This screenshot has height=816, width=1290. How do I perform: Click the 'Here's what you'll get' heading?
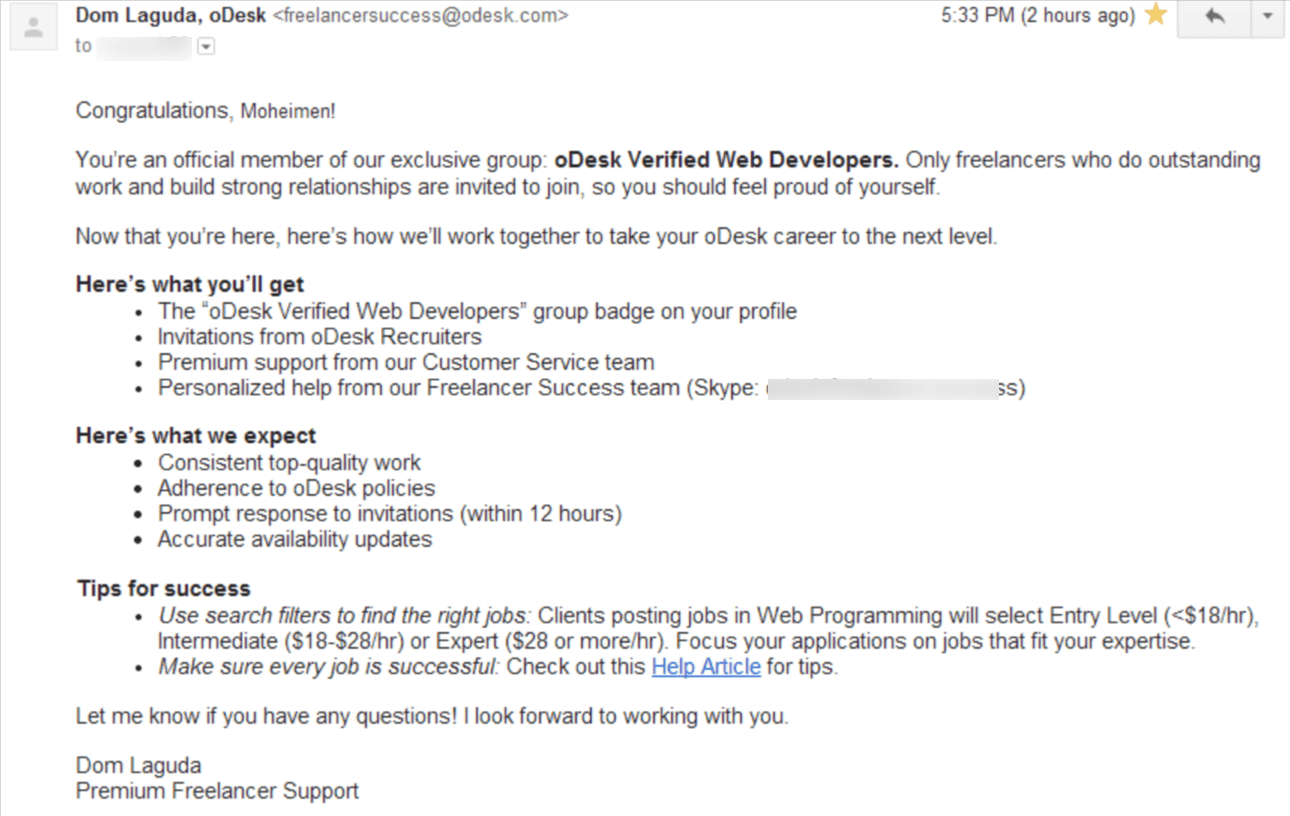(x=190, y=285)
